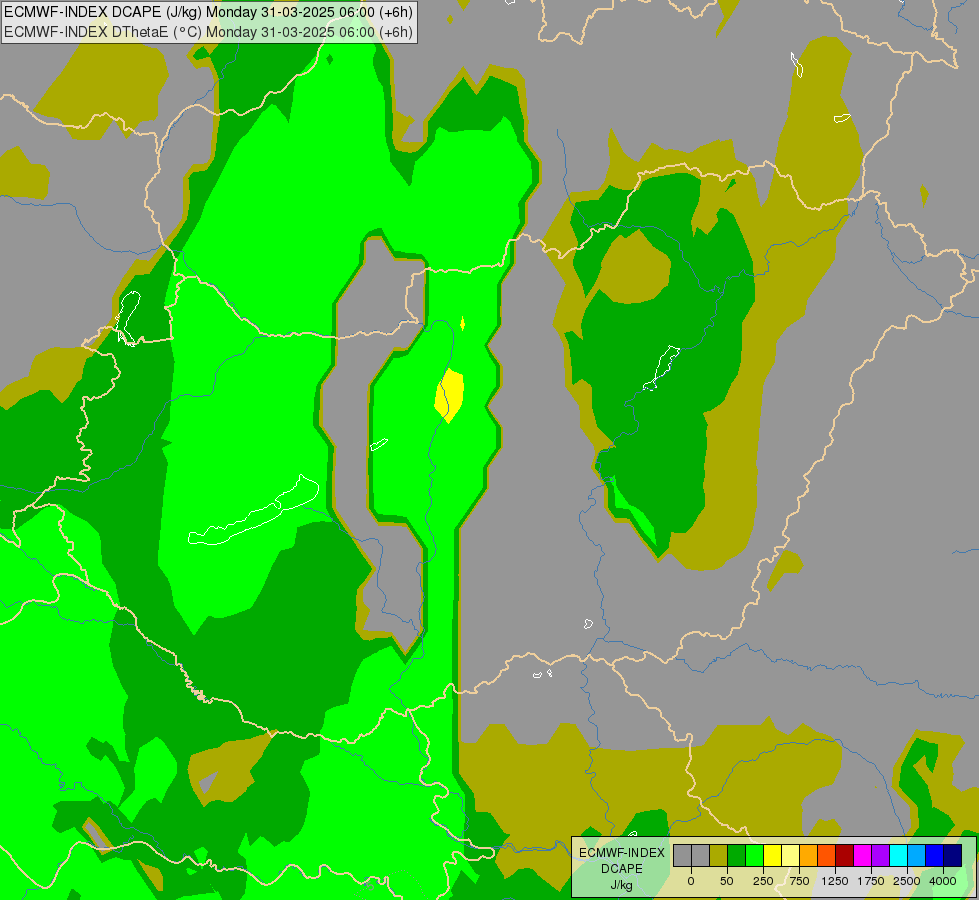The width and height of the screenshot is (979, 900).
Task: Click the legend value 2500
Action: point(907,881)
